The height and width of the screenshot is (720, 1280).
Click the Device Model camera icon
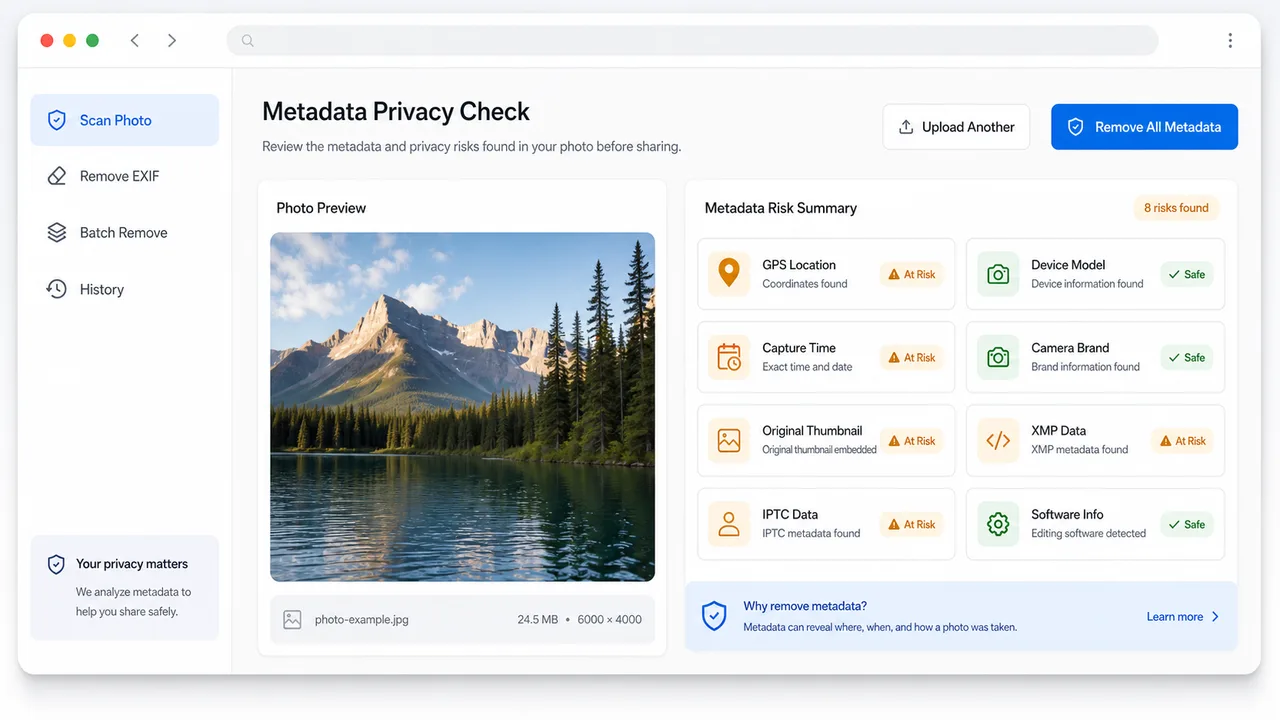pyautogui.click(x=998, y=274)
